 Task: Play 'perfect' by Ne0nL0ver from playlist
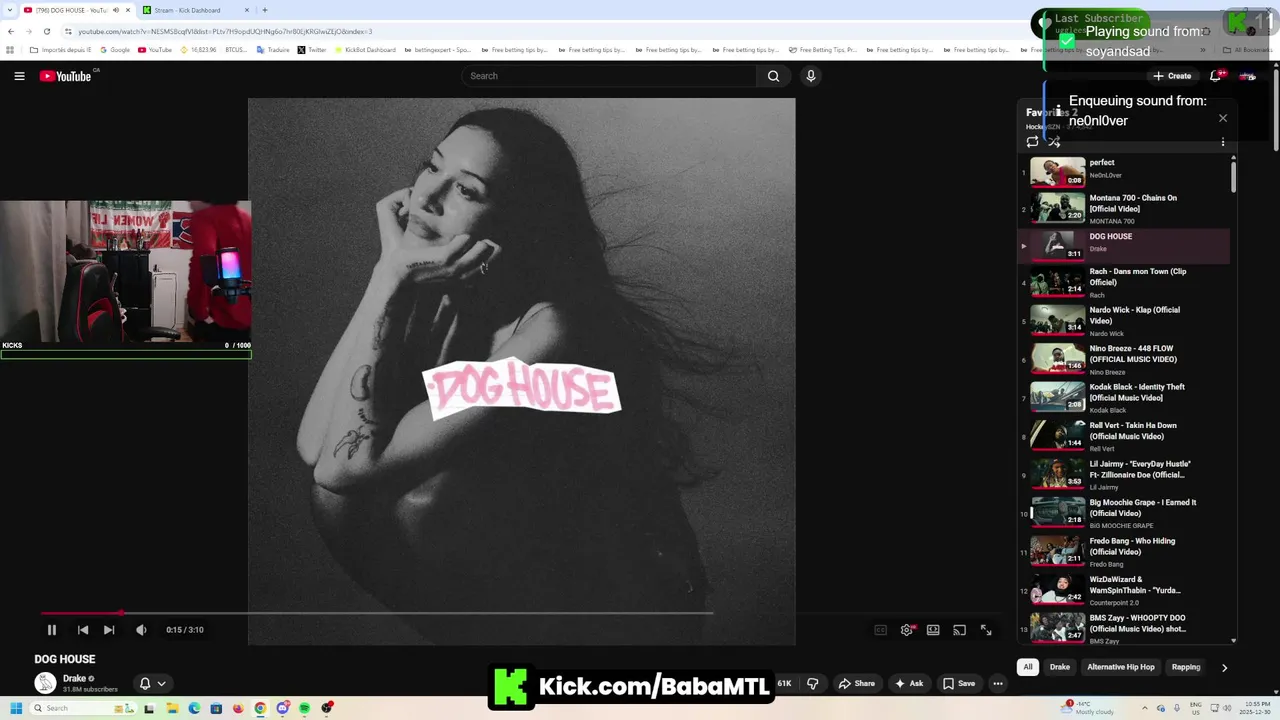pyautogui.click(x=1124, y=172)
